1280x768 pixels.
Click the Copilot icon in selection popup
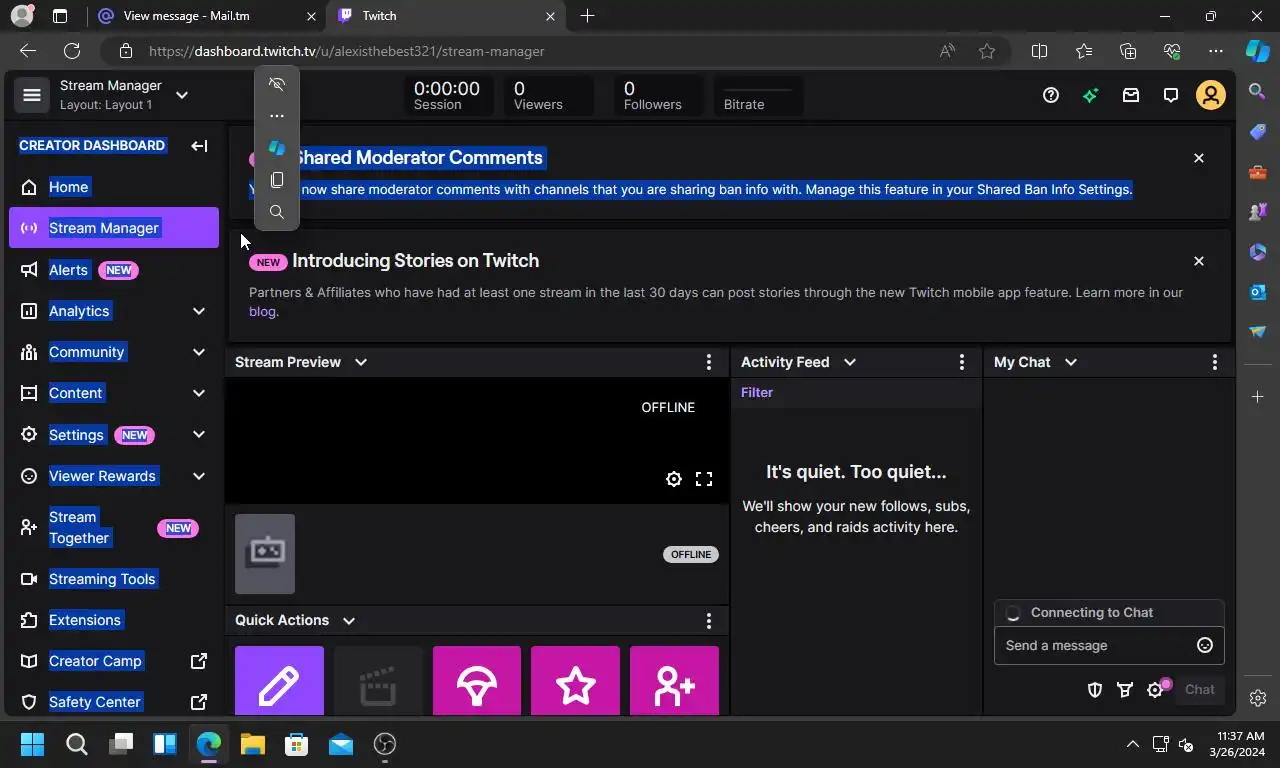pos(277,148)
